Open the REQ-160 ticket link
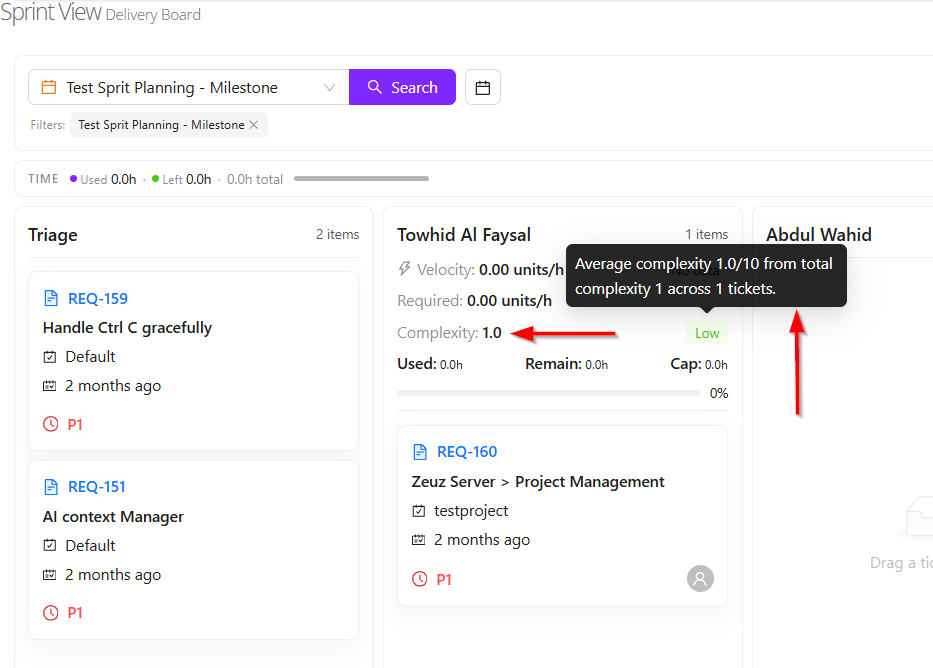Image resolution: width=933 pixels, height=668 pixels. click(x=467, y=452)
